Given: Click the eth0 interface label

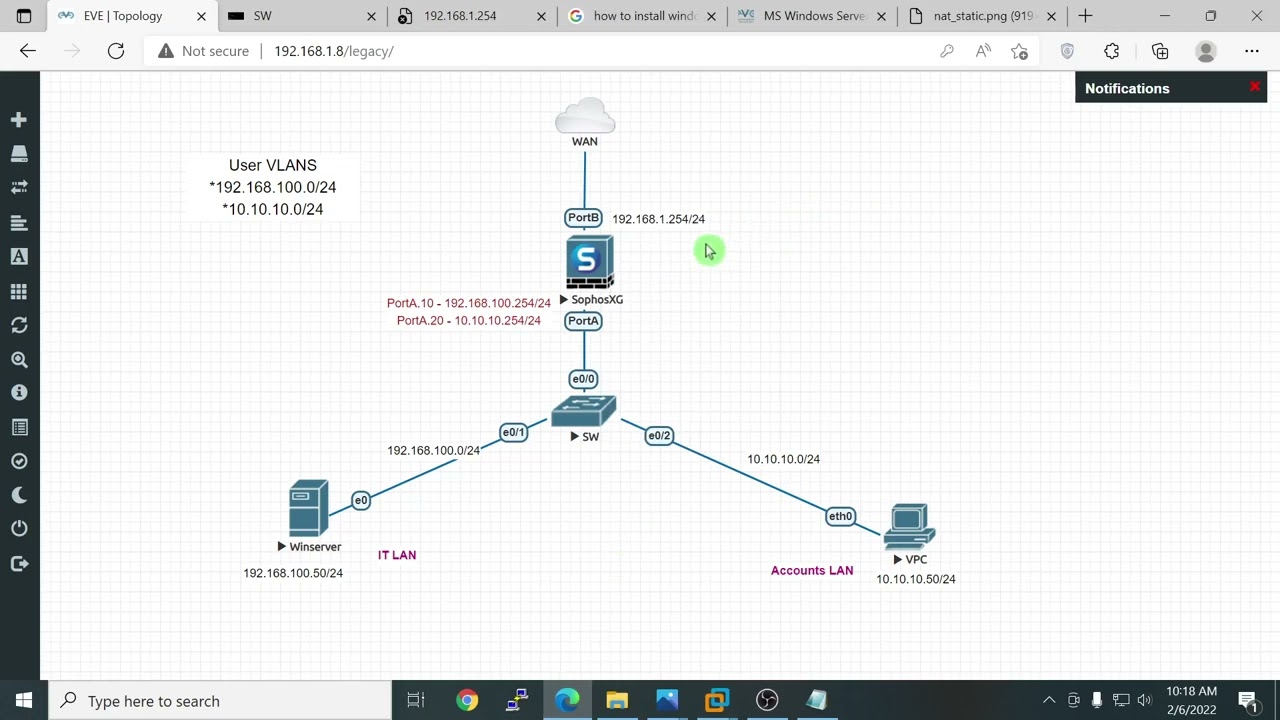Looking at the screenshot, I should [x=840, y=516].
